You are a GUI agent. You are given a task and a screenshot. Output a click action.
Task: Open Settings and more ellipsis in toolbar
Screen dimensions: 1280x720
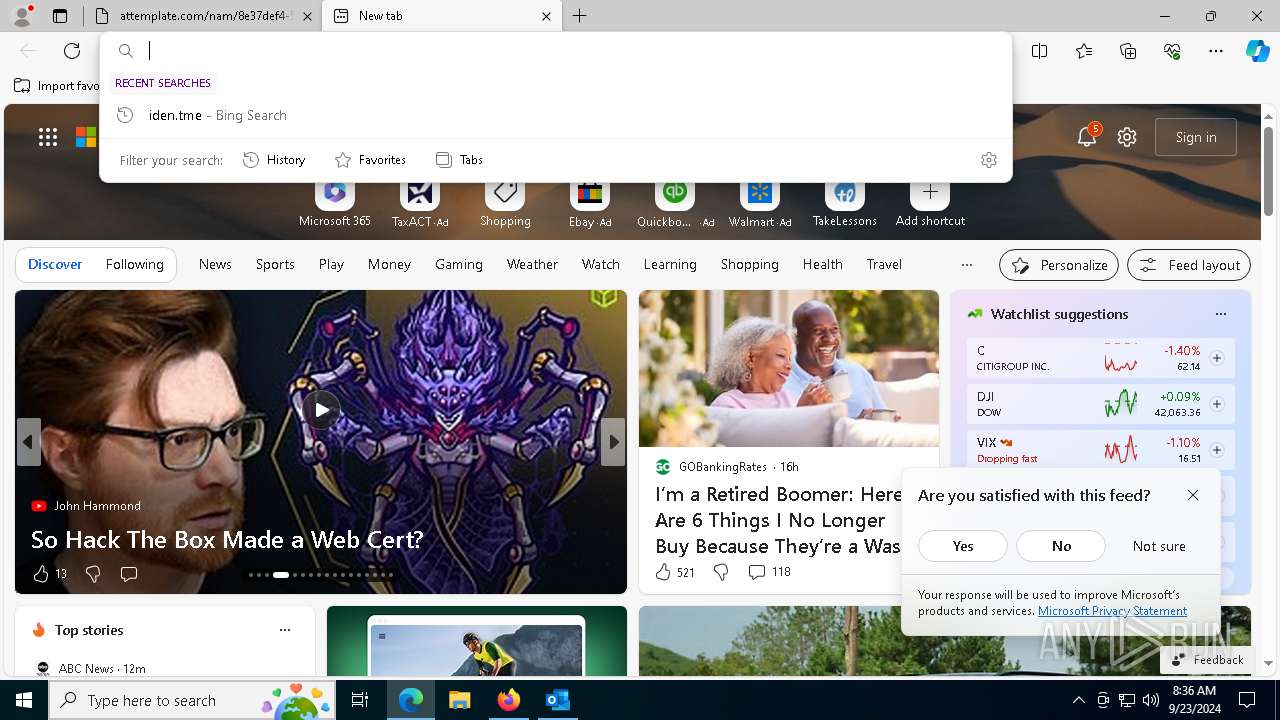(1216, 51)
